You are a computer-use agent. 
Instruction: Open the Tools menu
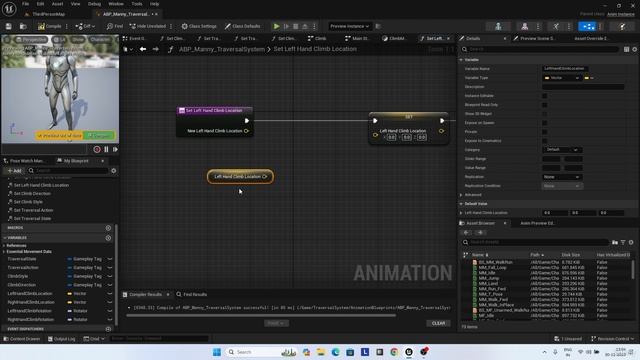(x=137, y=4)
